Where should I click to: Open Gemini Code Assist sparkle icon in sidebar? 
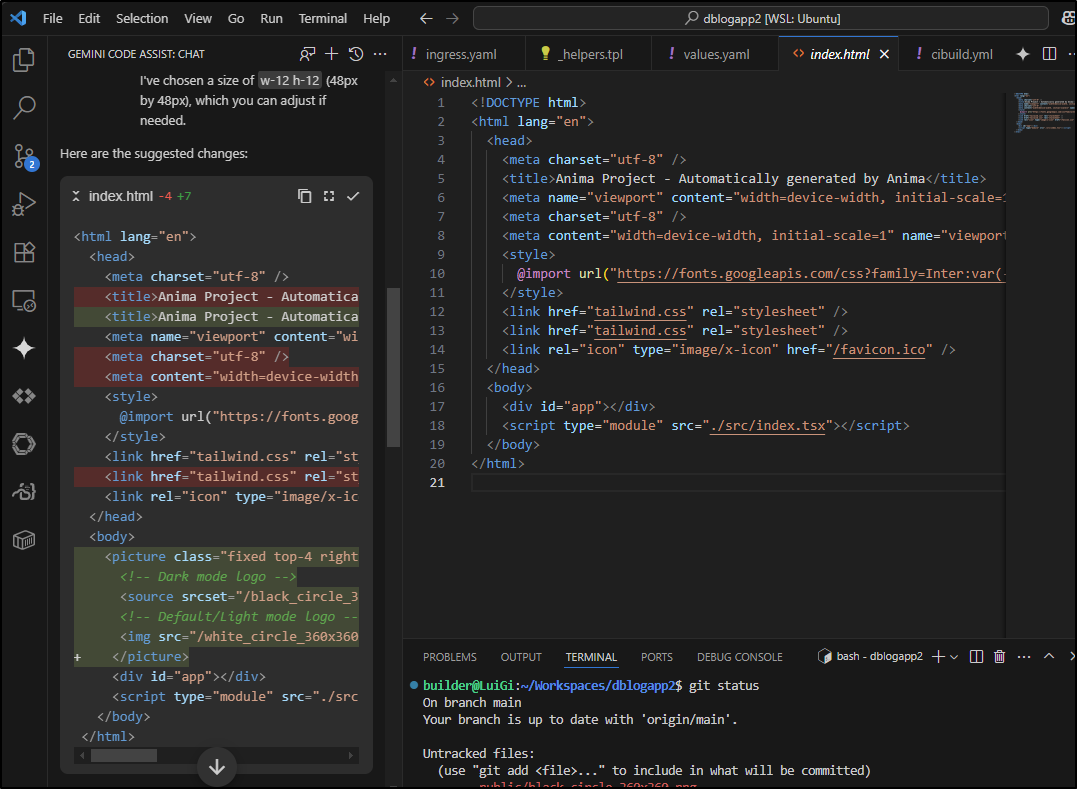pos(24,348)
